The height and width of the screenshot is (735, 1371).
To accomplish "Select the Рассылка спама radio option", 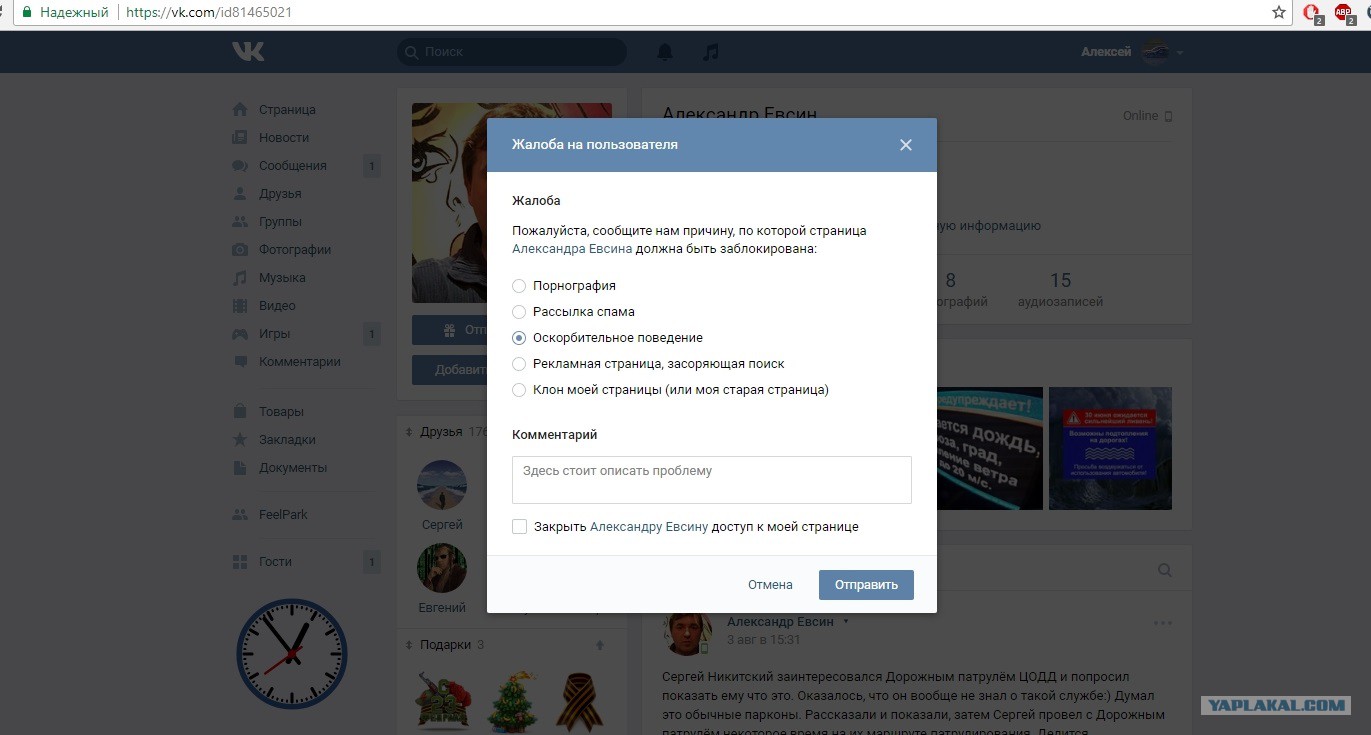I will click(x=519, y=312).
